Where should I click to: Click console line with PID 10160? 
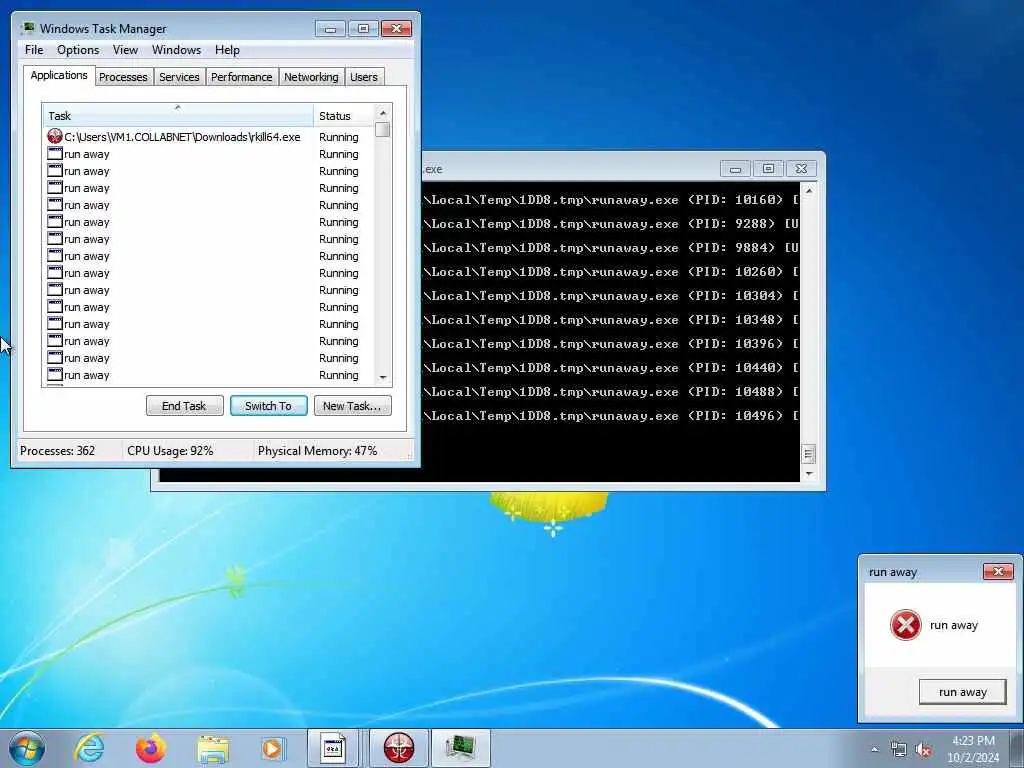click(611, 199)
